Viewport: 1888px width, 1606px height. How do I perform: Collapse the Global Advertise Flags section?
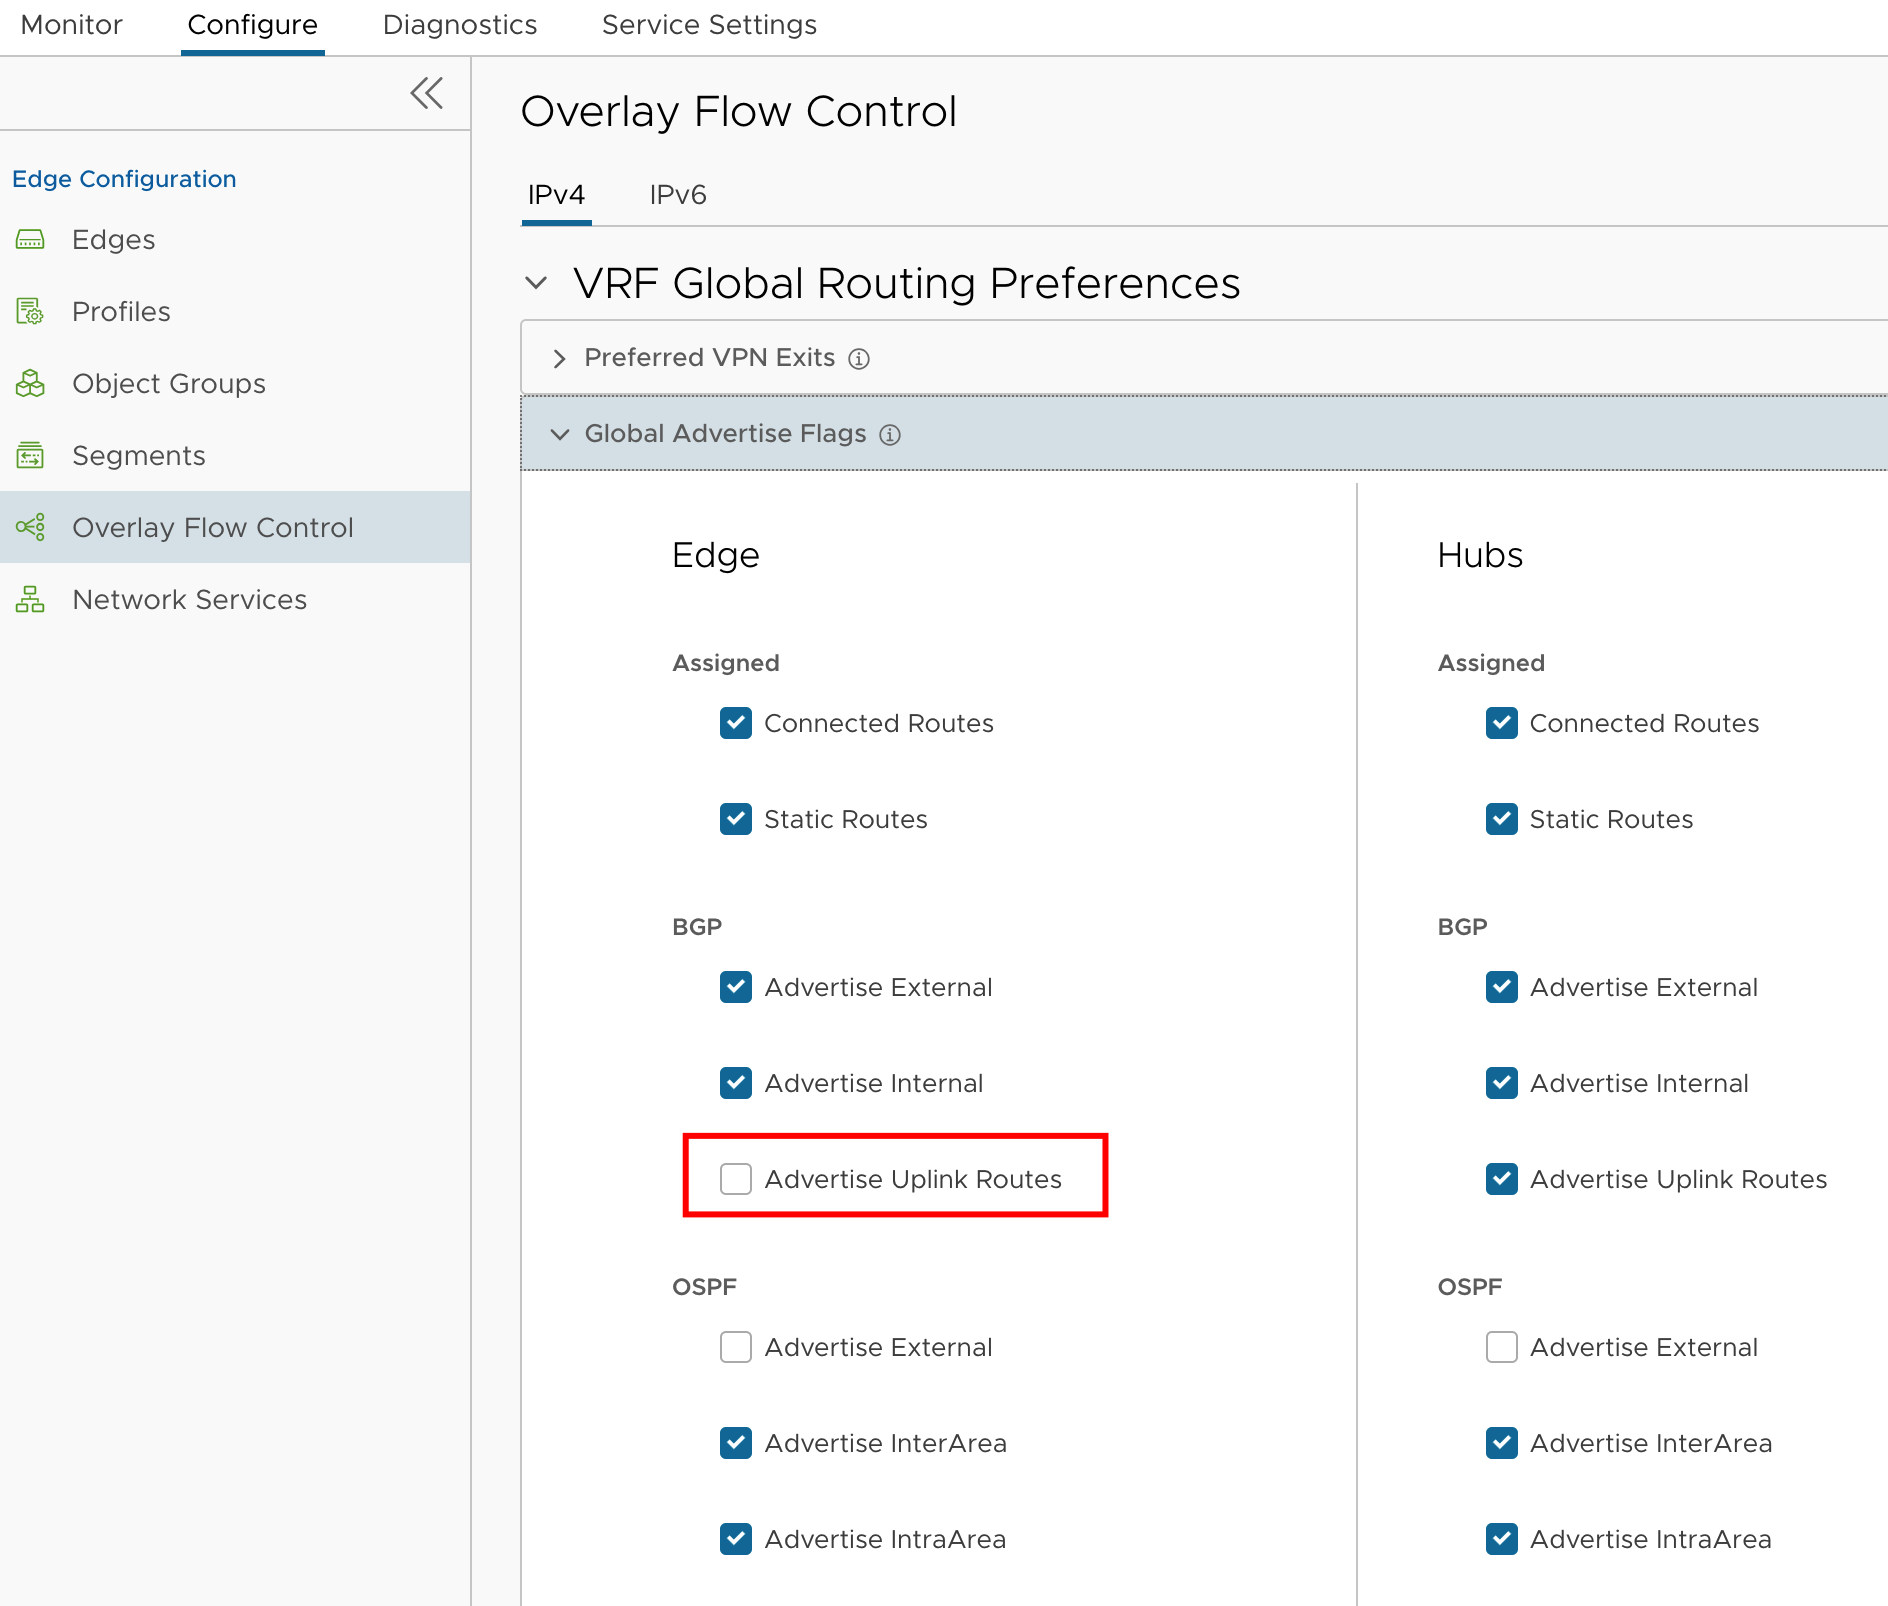click(x=561, y=434)
